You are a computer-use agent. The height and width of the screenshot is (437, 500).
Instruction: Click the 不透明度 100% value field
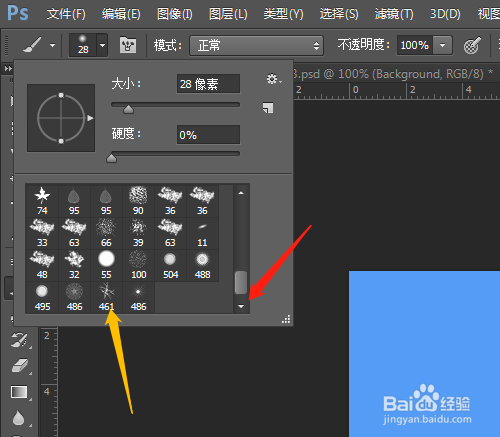(415, 45)
